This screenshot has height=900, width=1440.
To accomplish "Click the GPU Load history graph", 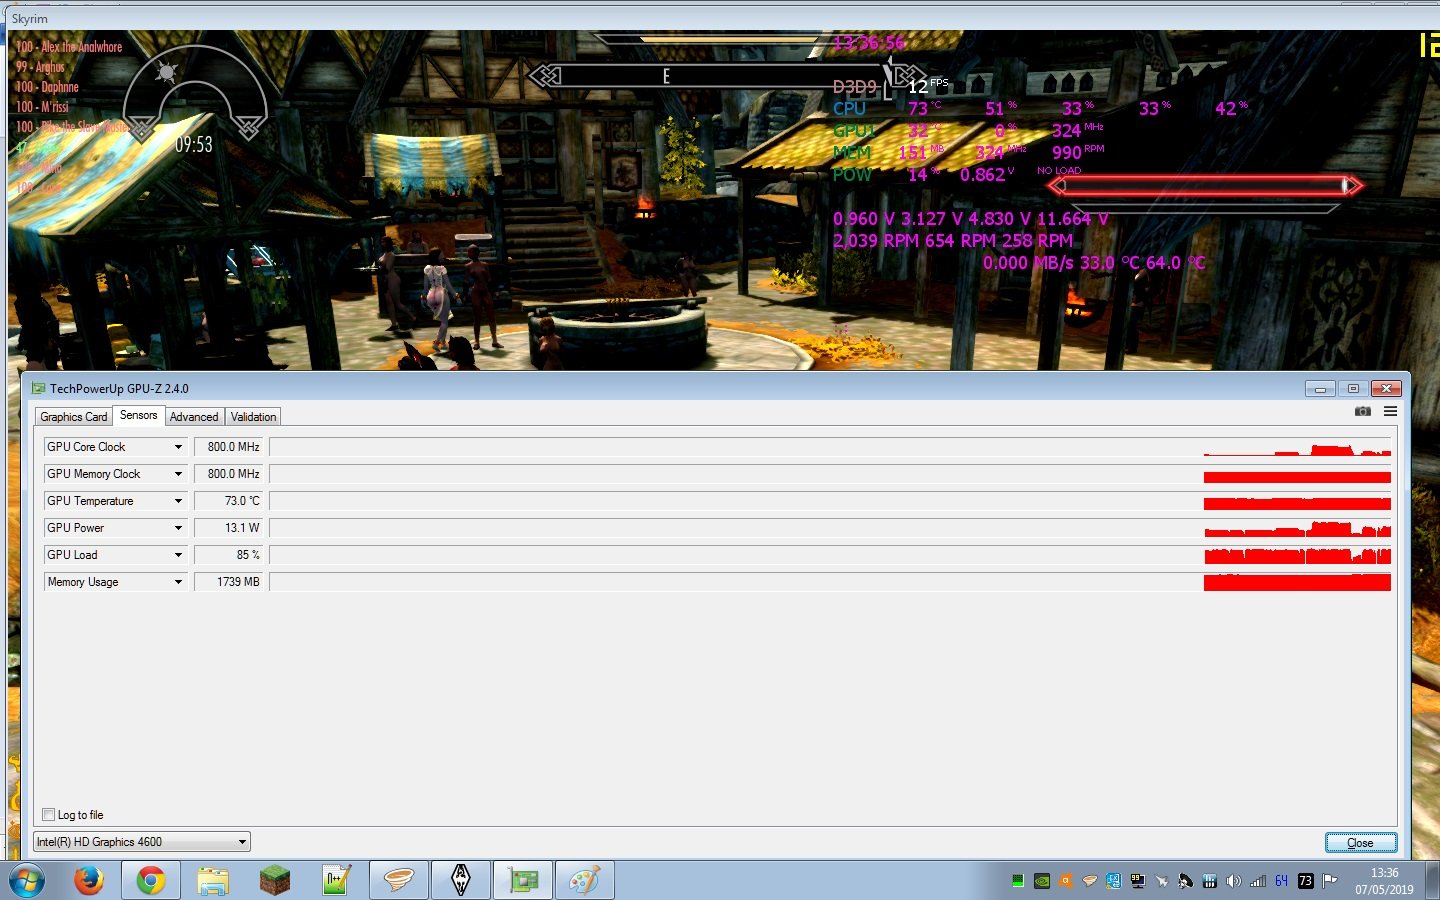I will (830, 555).
